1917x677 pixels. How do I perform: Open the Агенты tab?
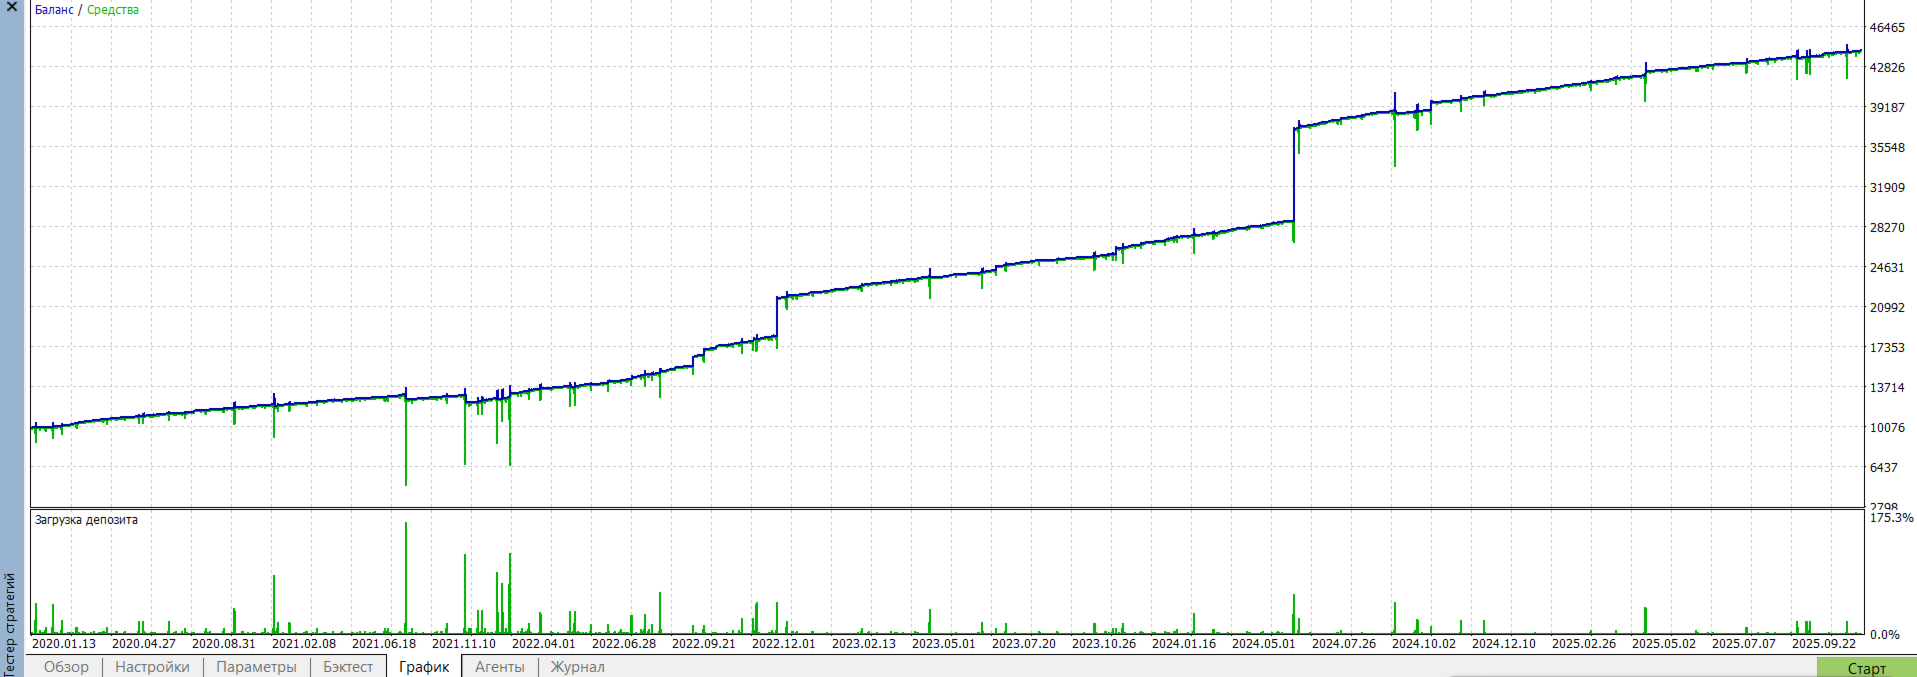(x=499, y=667)
